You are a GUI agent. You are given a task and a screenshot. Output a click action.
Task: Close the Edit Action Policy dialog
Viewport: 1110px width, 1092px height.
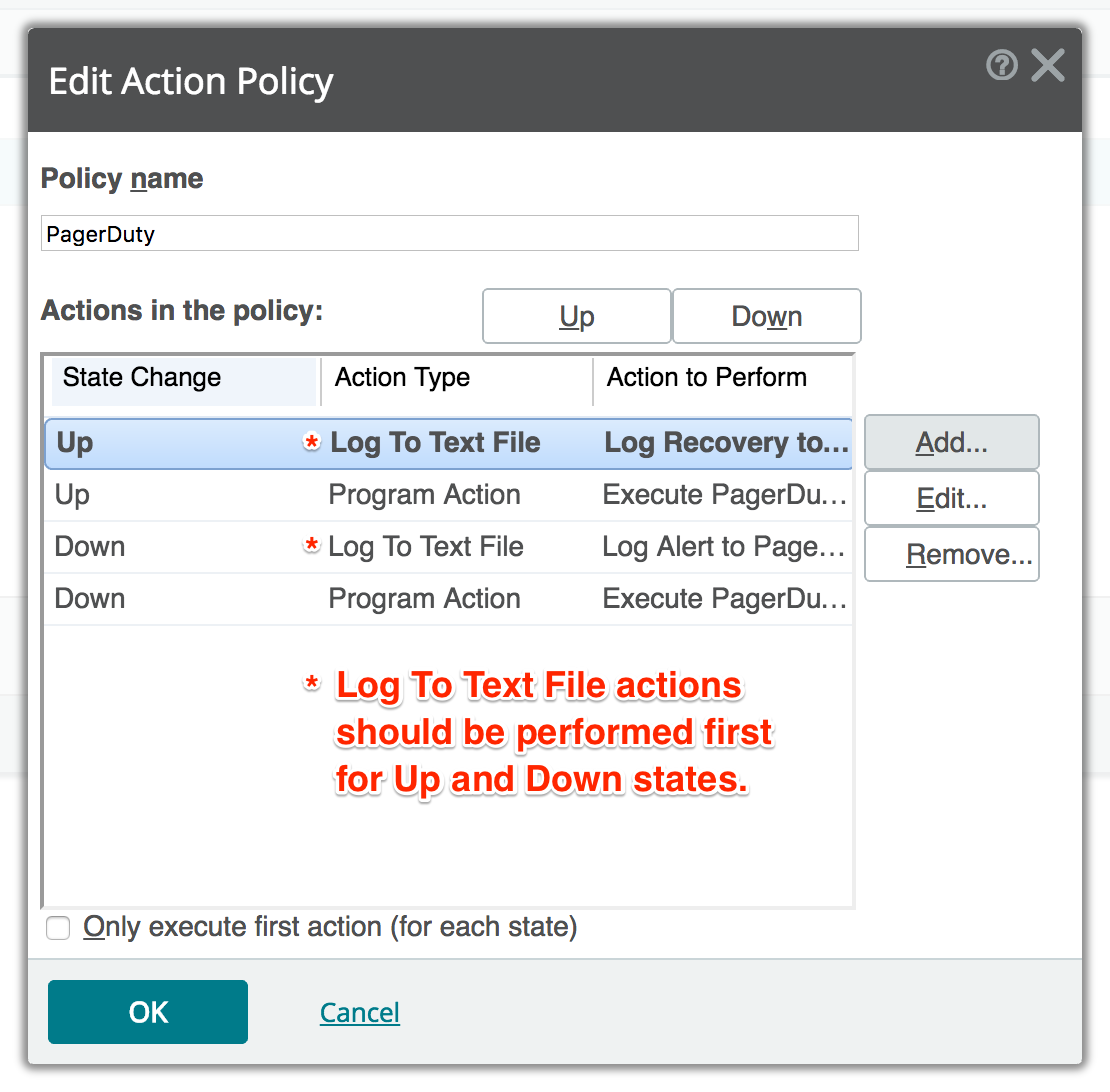[x=1048, y=66]
